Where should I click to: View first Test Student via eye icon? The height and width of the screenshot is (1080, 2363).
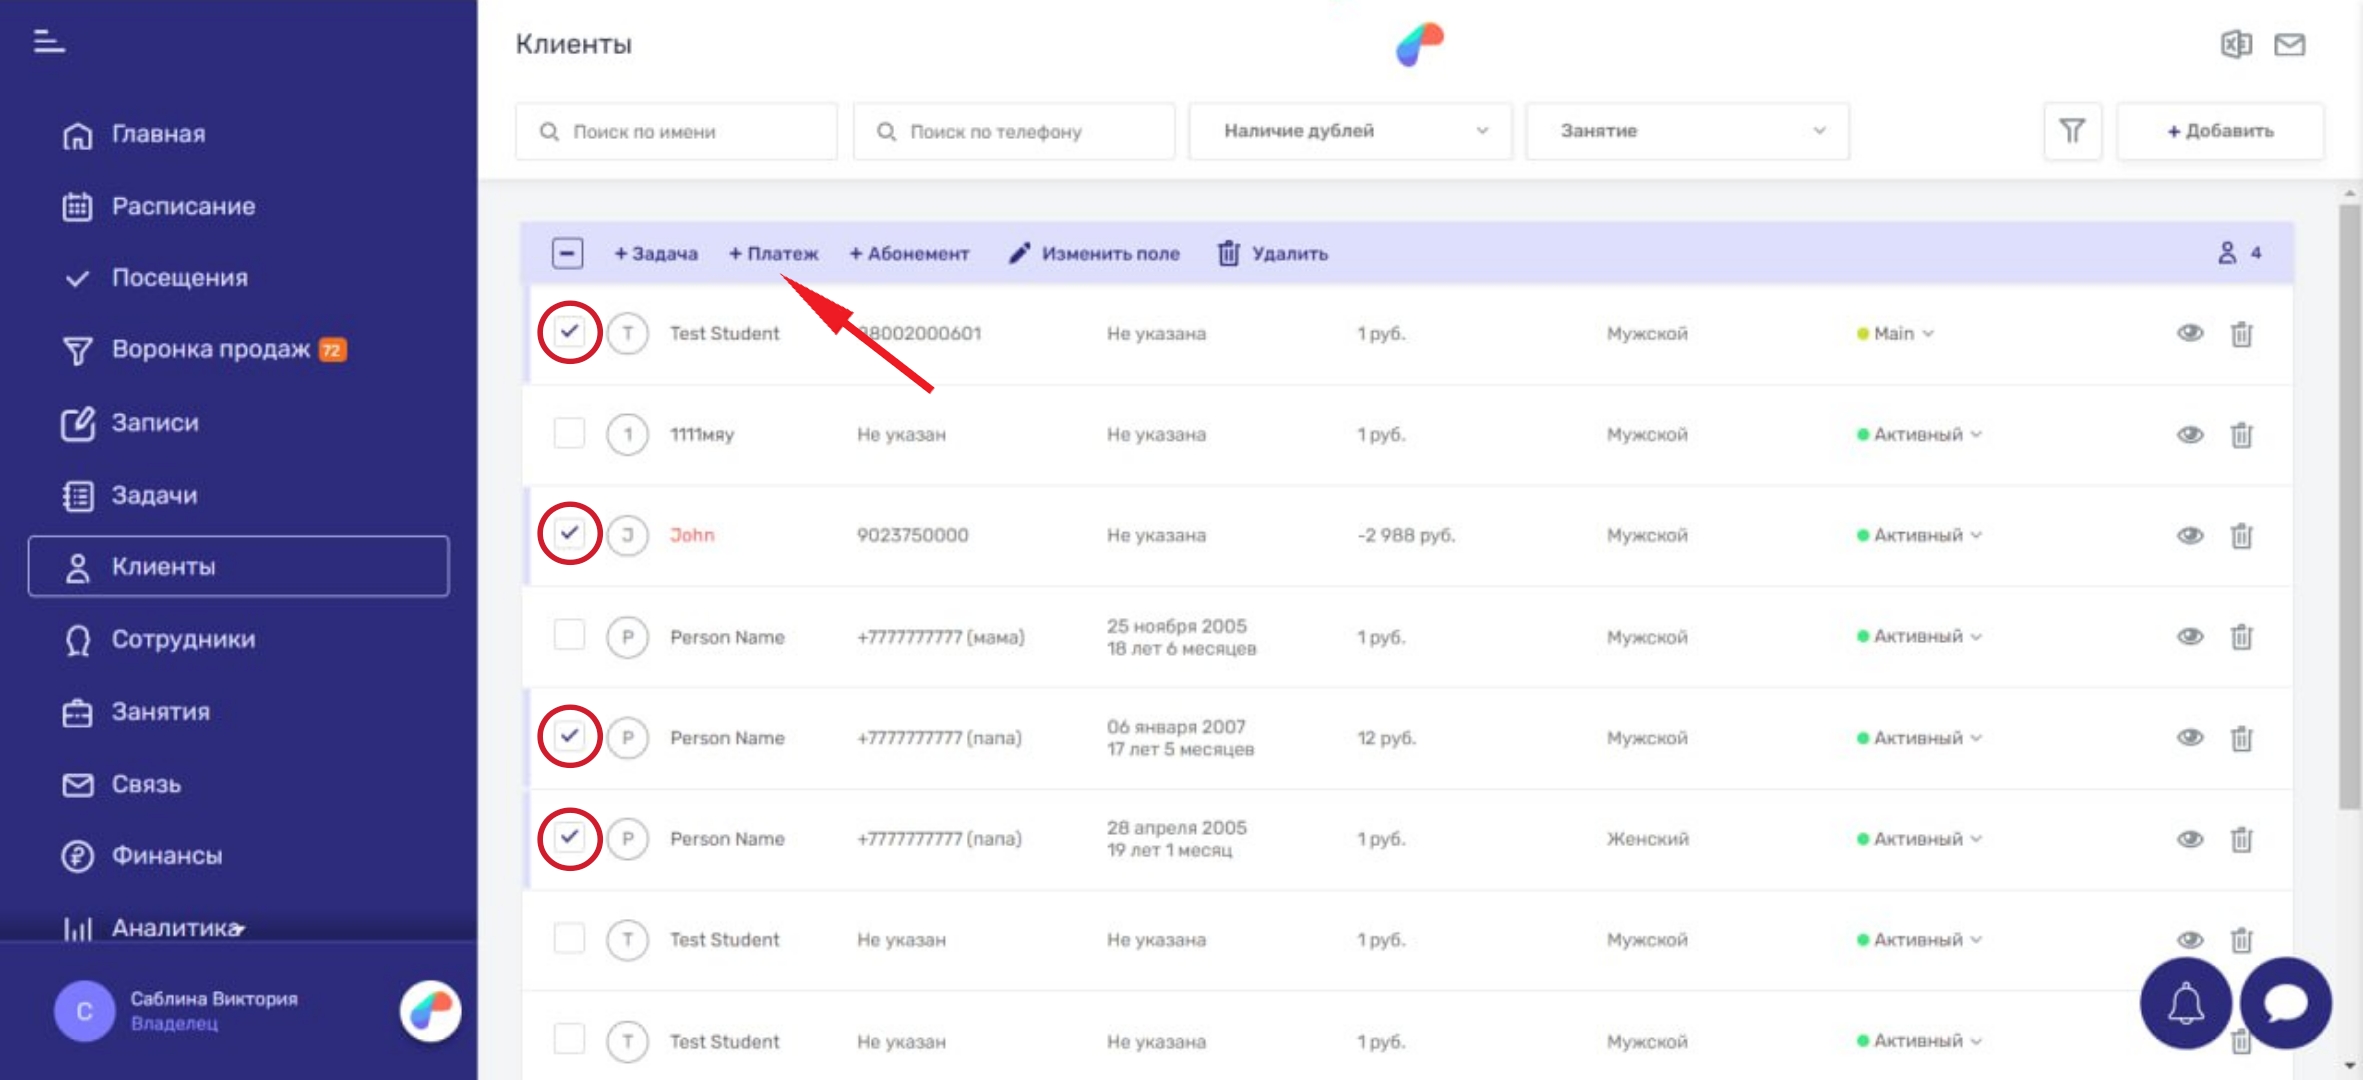(2189, 333)
